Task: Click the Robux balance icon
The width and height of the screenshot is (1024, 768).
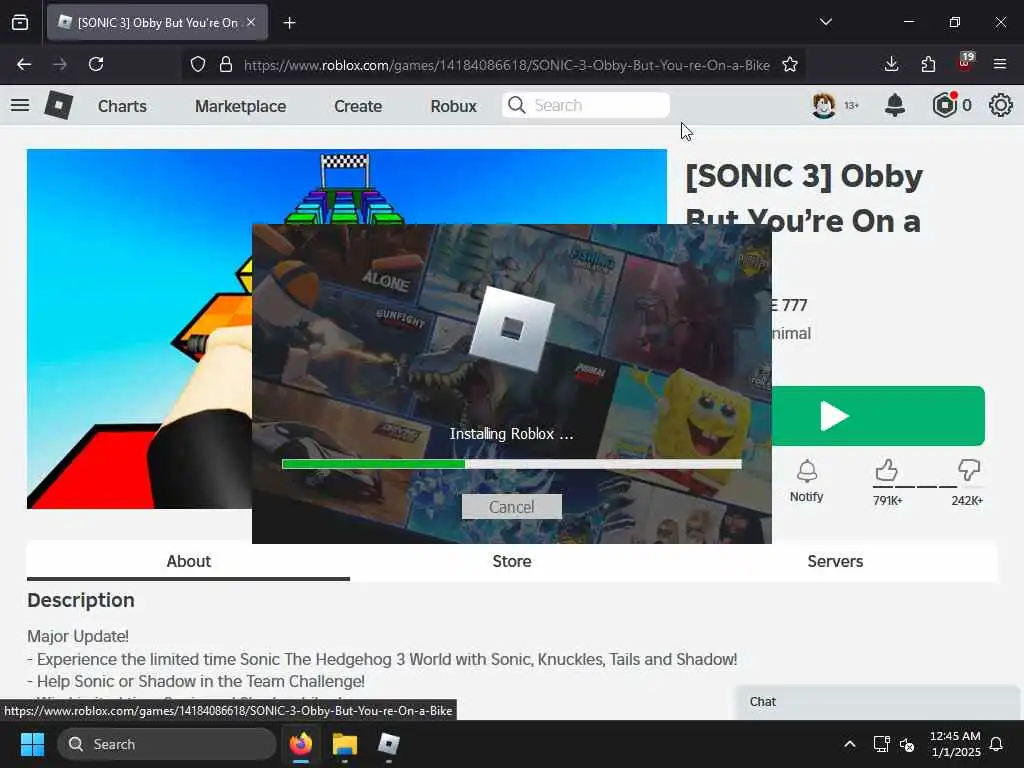Action: pos(944,105)
